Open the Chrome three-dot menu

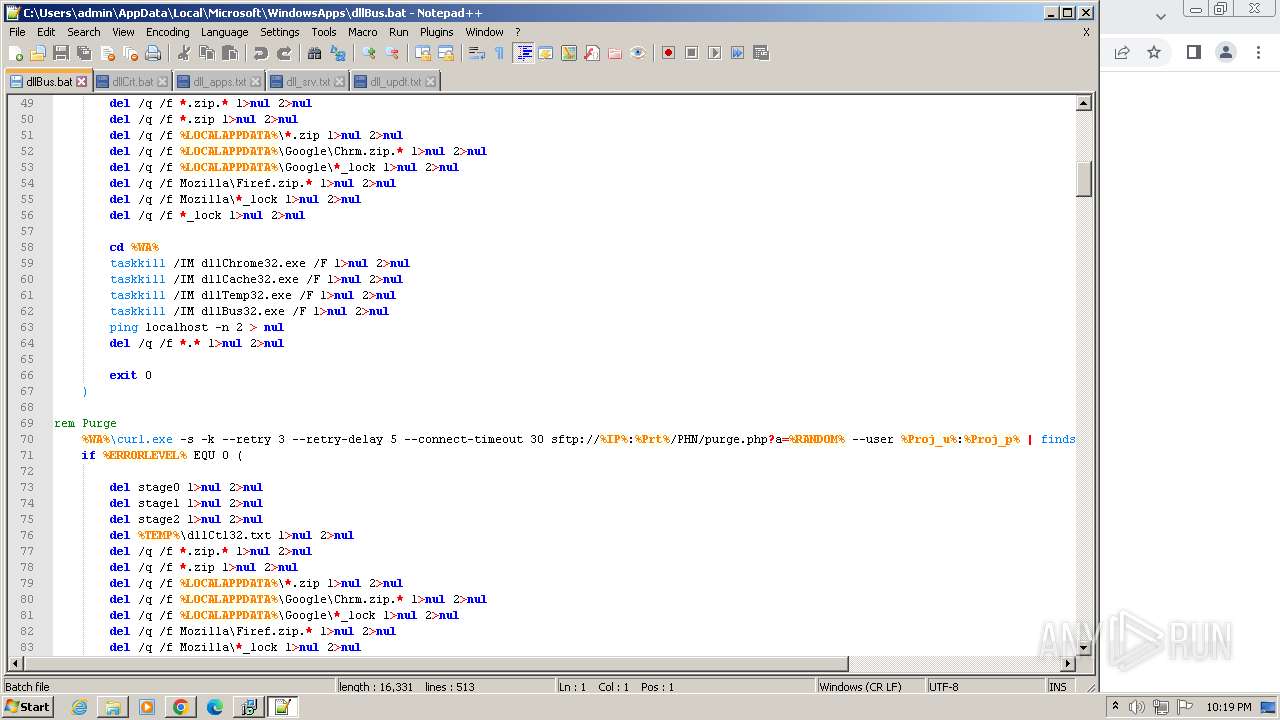point(1258,52)
